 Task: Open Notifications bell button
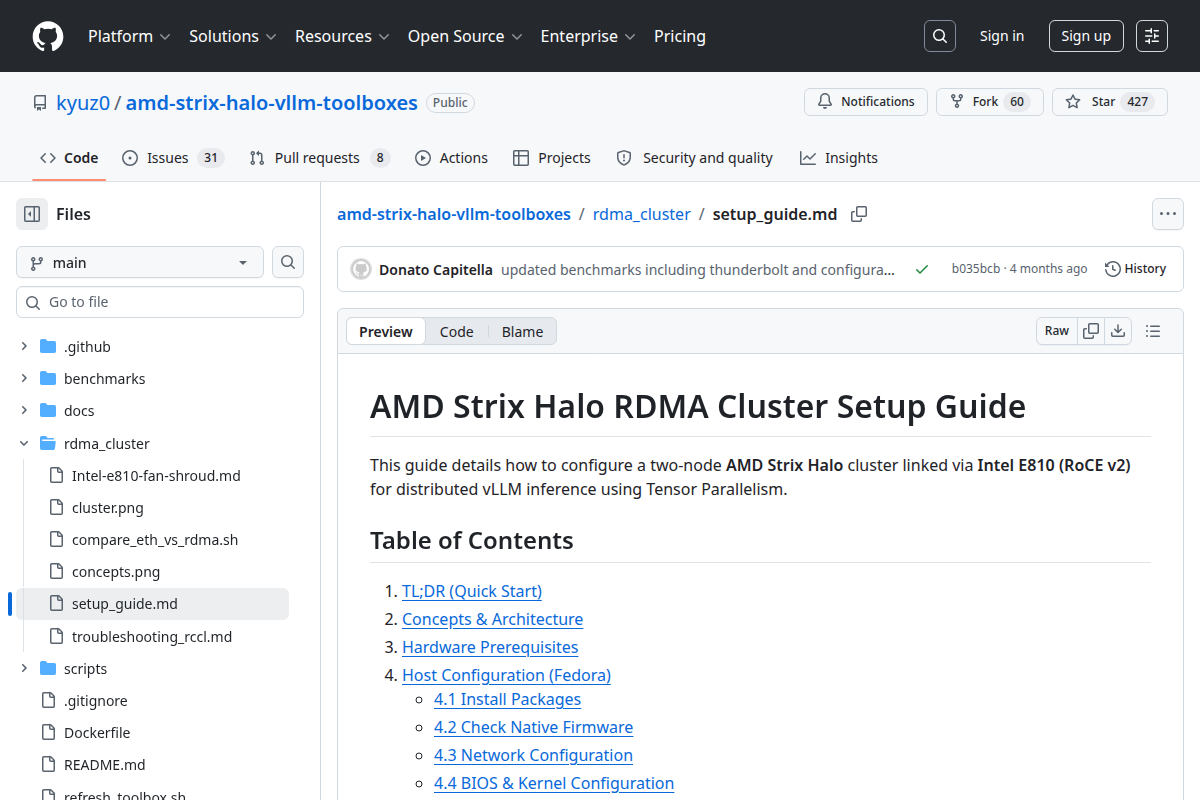point(866,102)
